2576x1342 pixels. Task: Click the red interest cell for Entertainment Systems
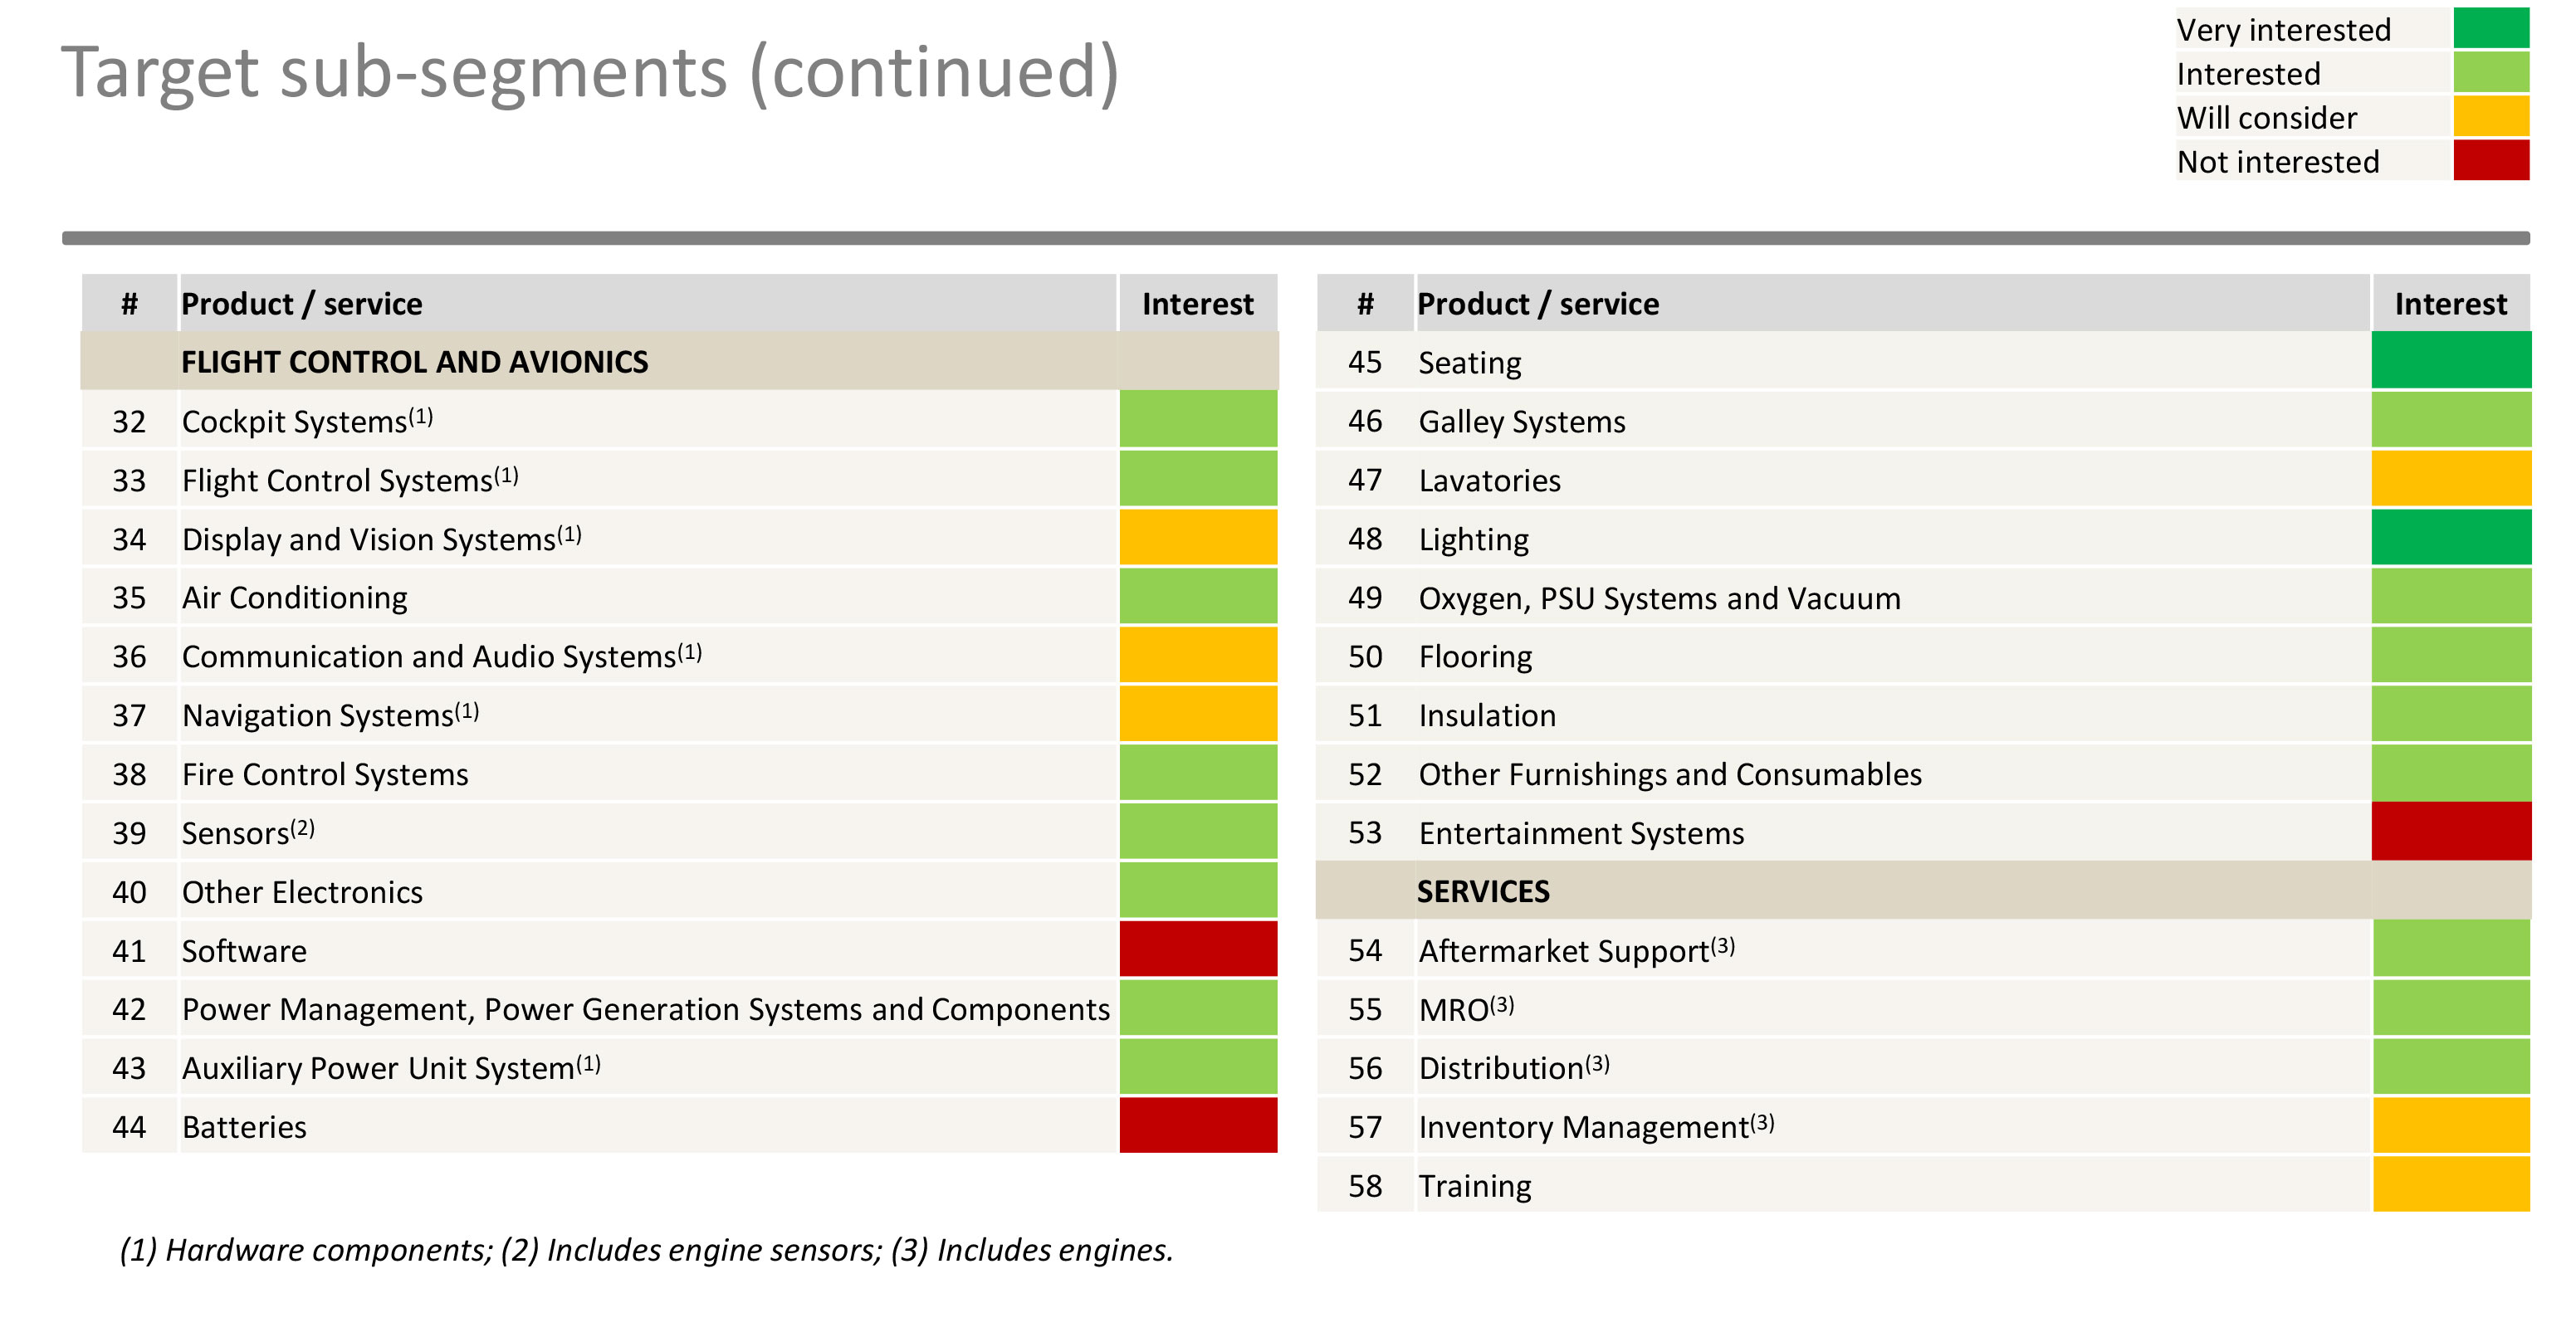(x=2450, y=832)
